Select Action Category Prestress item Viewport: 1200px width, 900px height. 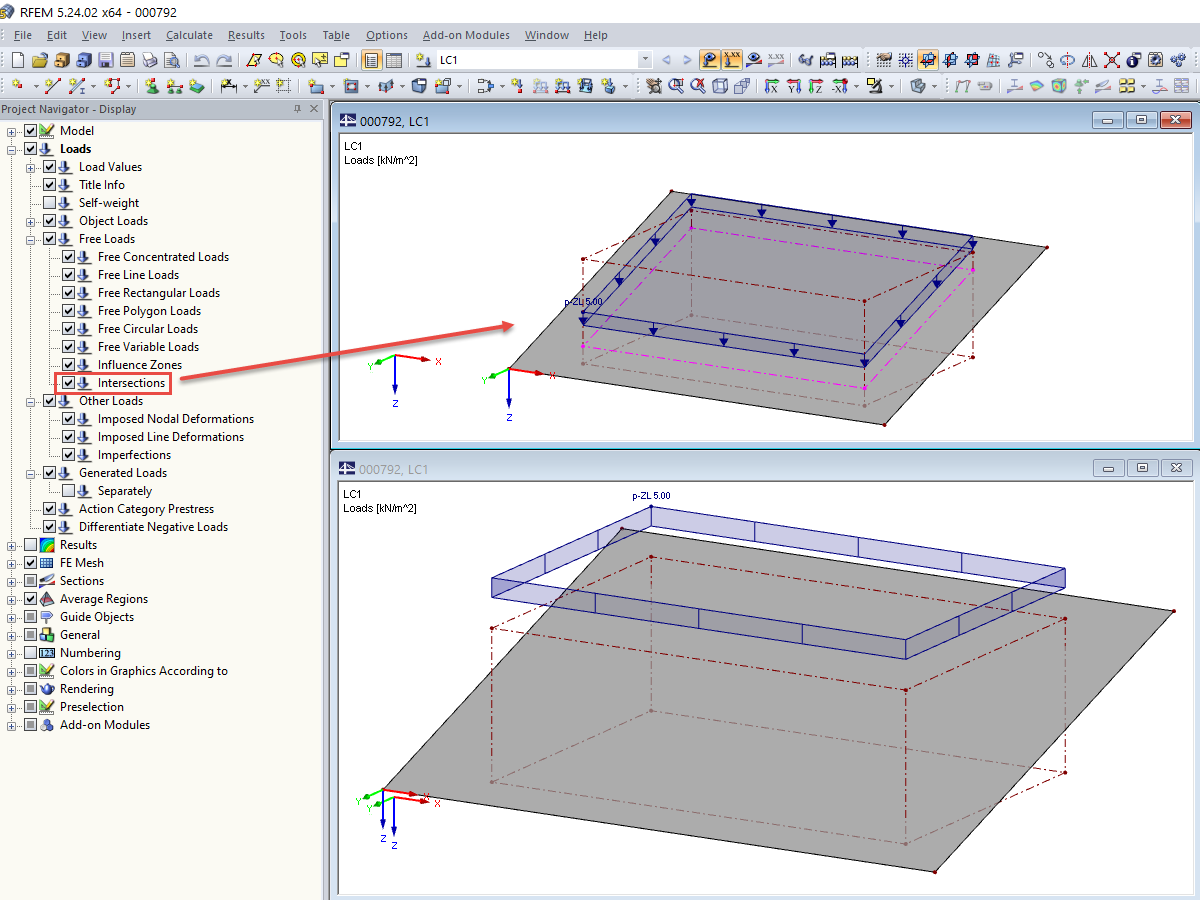pos(146,509)
